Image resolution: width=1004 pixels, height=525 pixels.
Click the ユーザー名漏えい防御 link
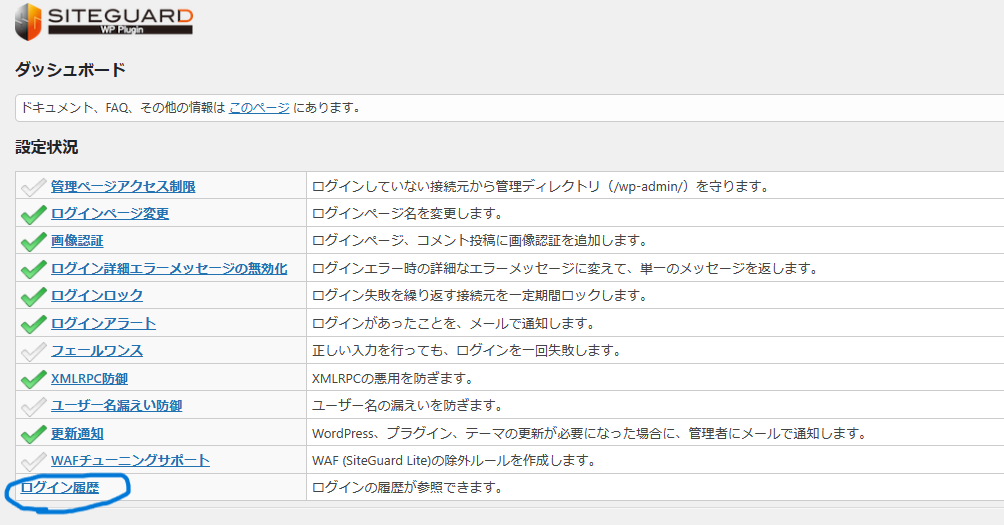tap(117, 405)
